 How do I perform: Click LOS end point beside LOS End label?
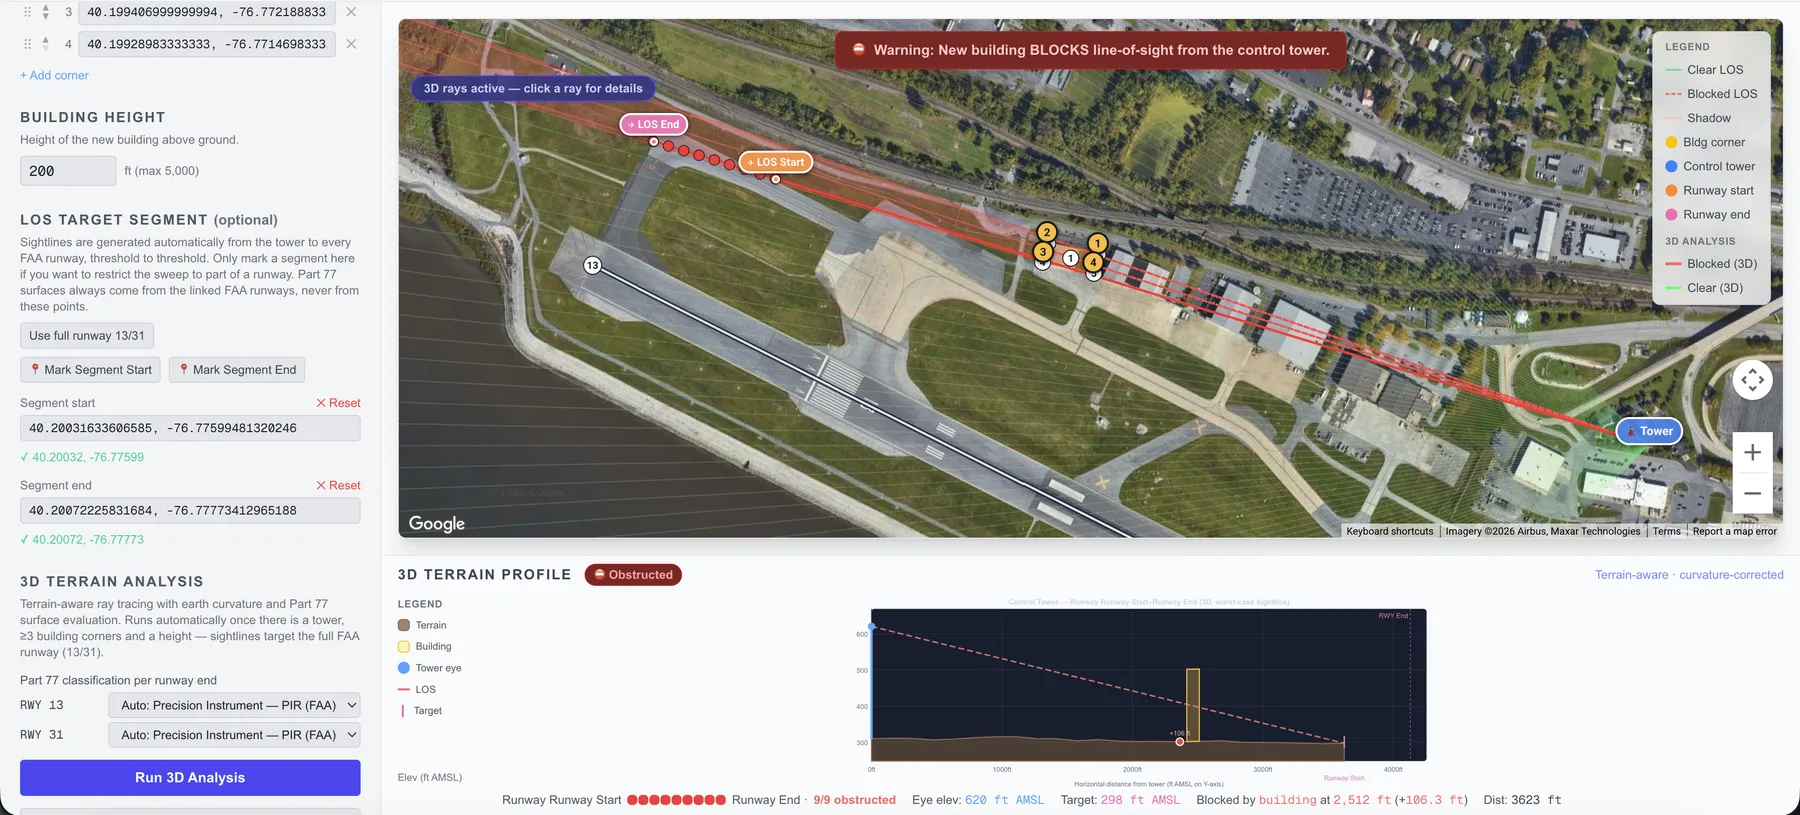(654, 142)
